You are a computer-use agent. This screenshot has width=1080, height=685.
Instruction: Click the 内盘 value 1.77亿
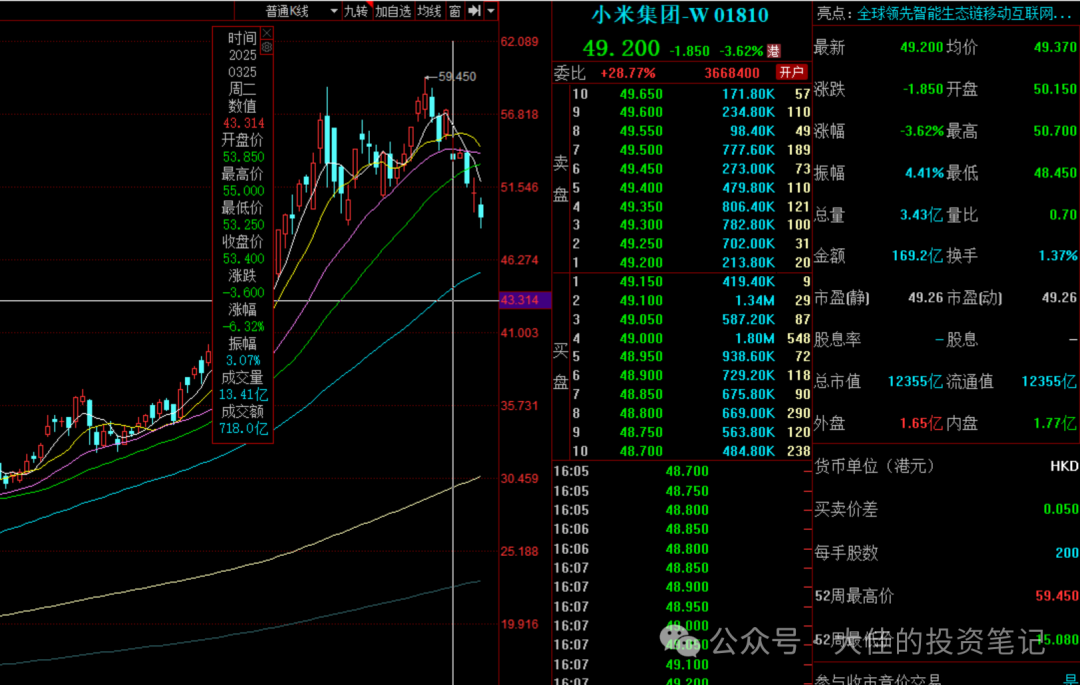1055,423
